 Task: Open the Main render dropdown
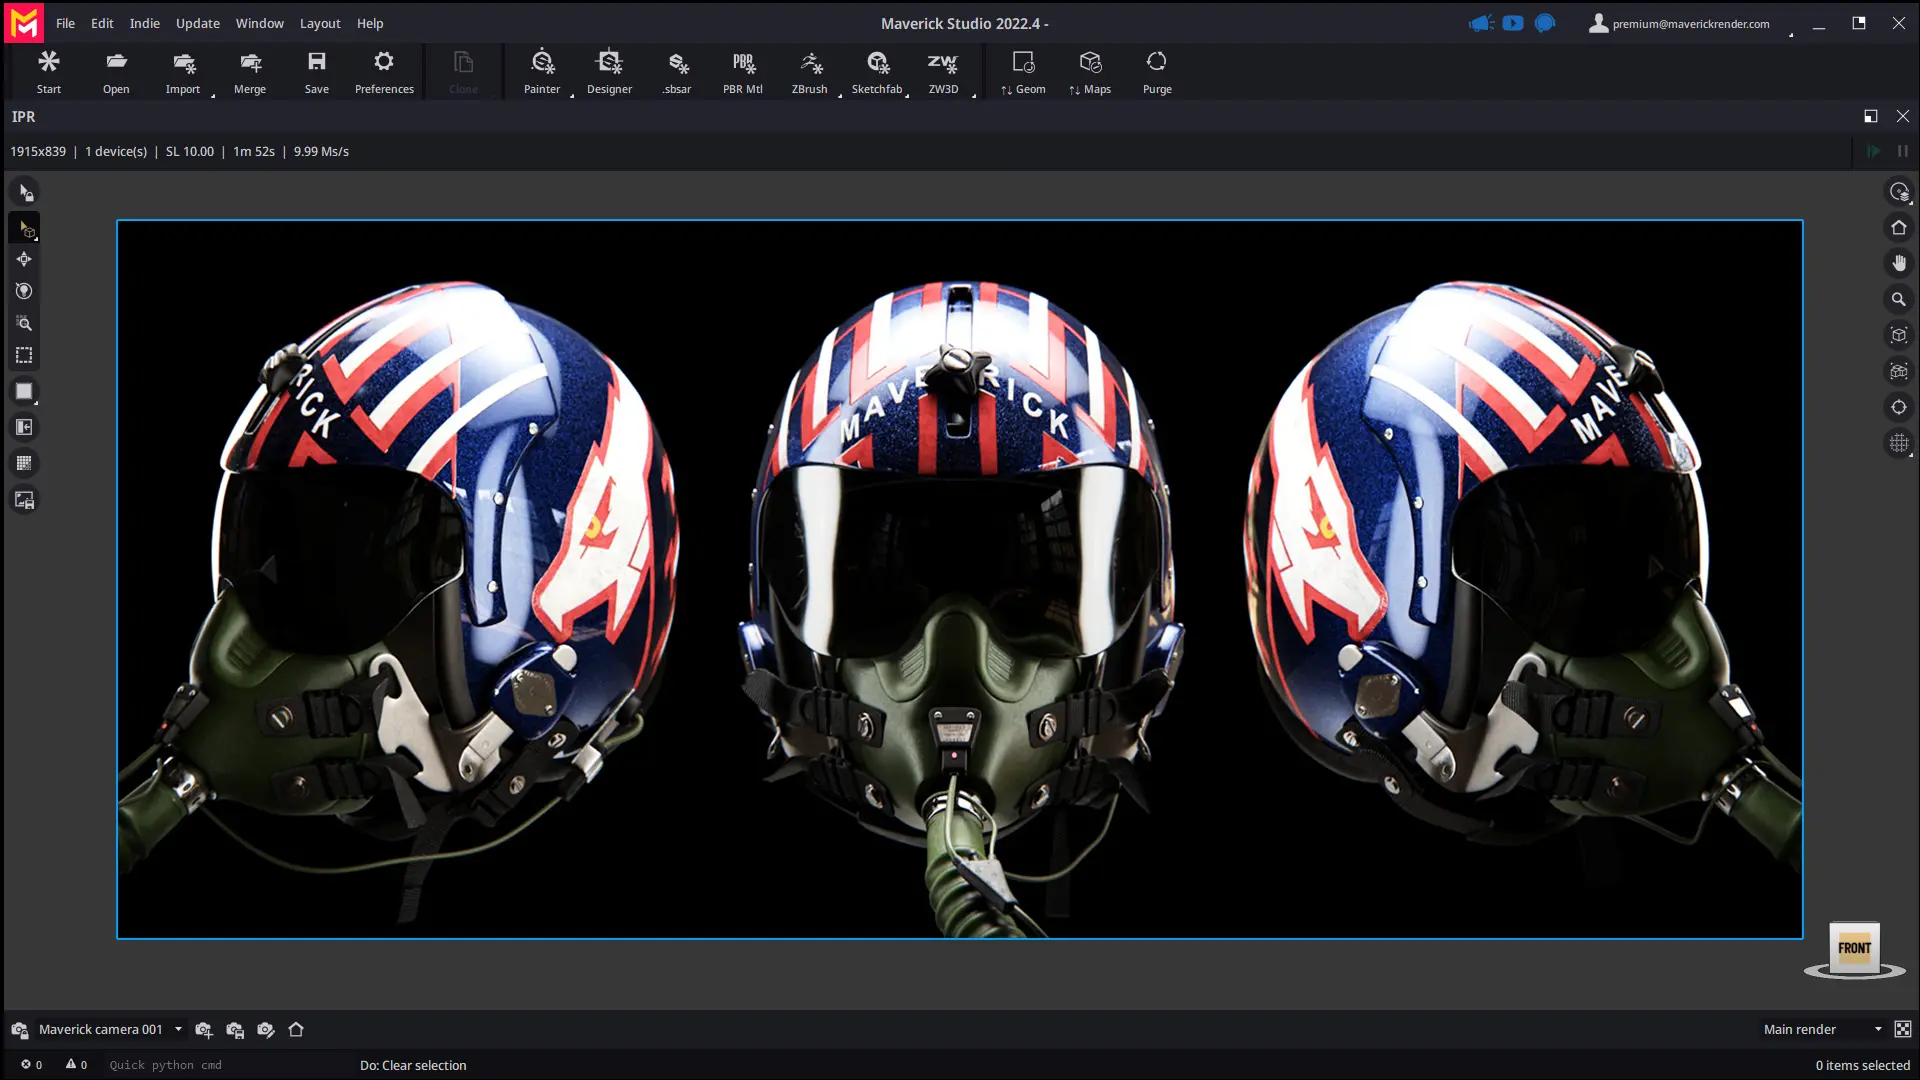(x=1877, y=1029)
